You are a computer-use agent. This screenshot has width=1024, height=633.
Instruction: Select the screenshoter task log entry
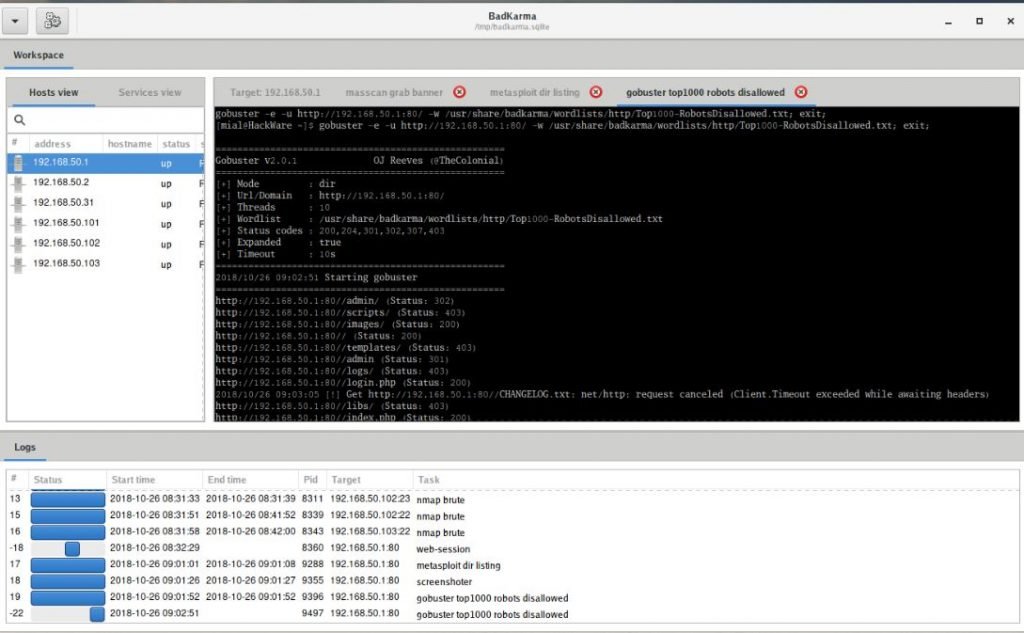point(444,581)
